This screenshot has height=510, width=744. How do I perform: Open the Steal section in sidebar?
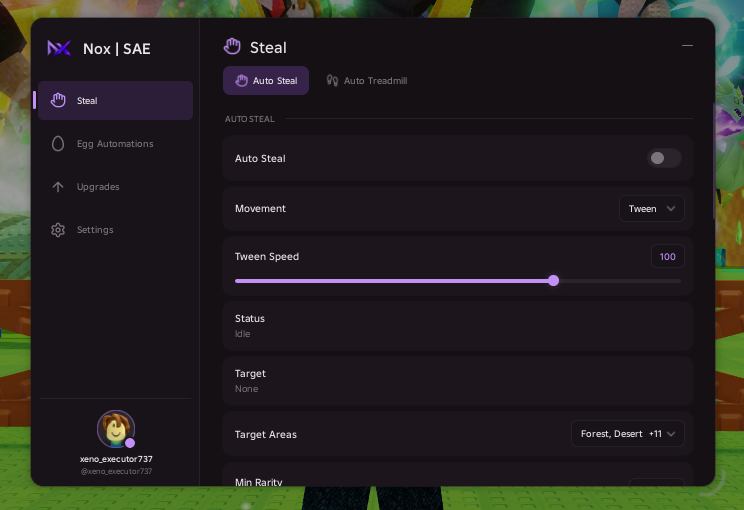pyautogui.click(x=115, y=100)
